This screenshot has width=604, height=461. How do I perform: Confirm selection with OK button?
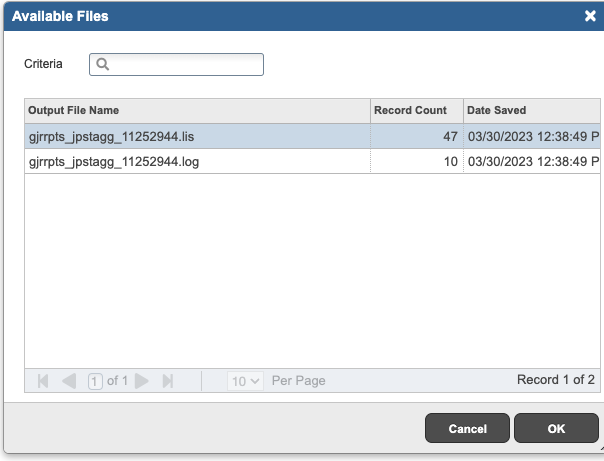[x=556, y=429]
